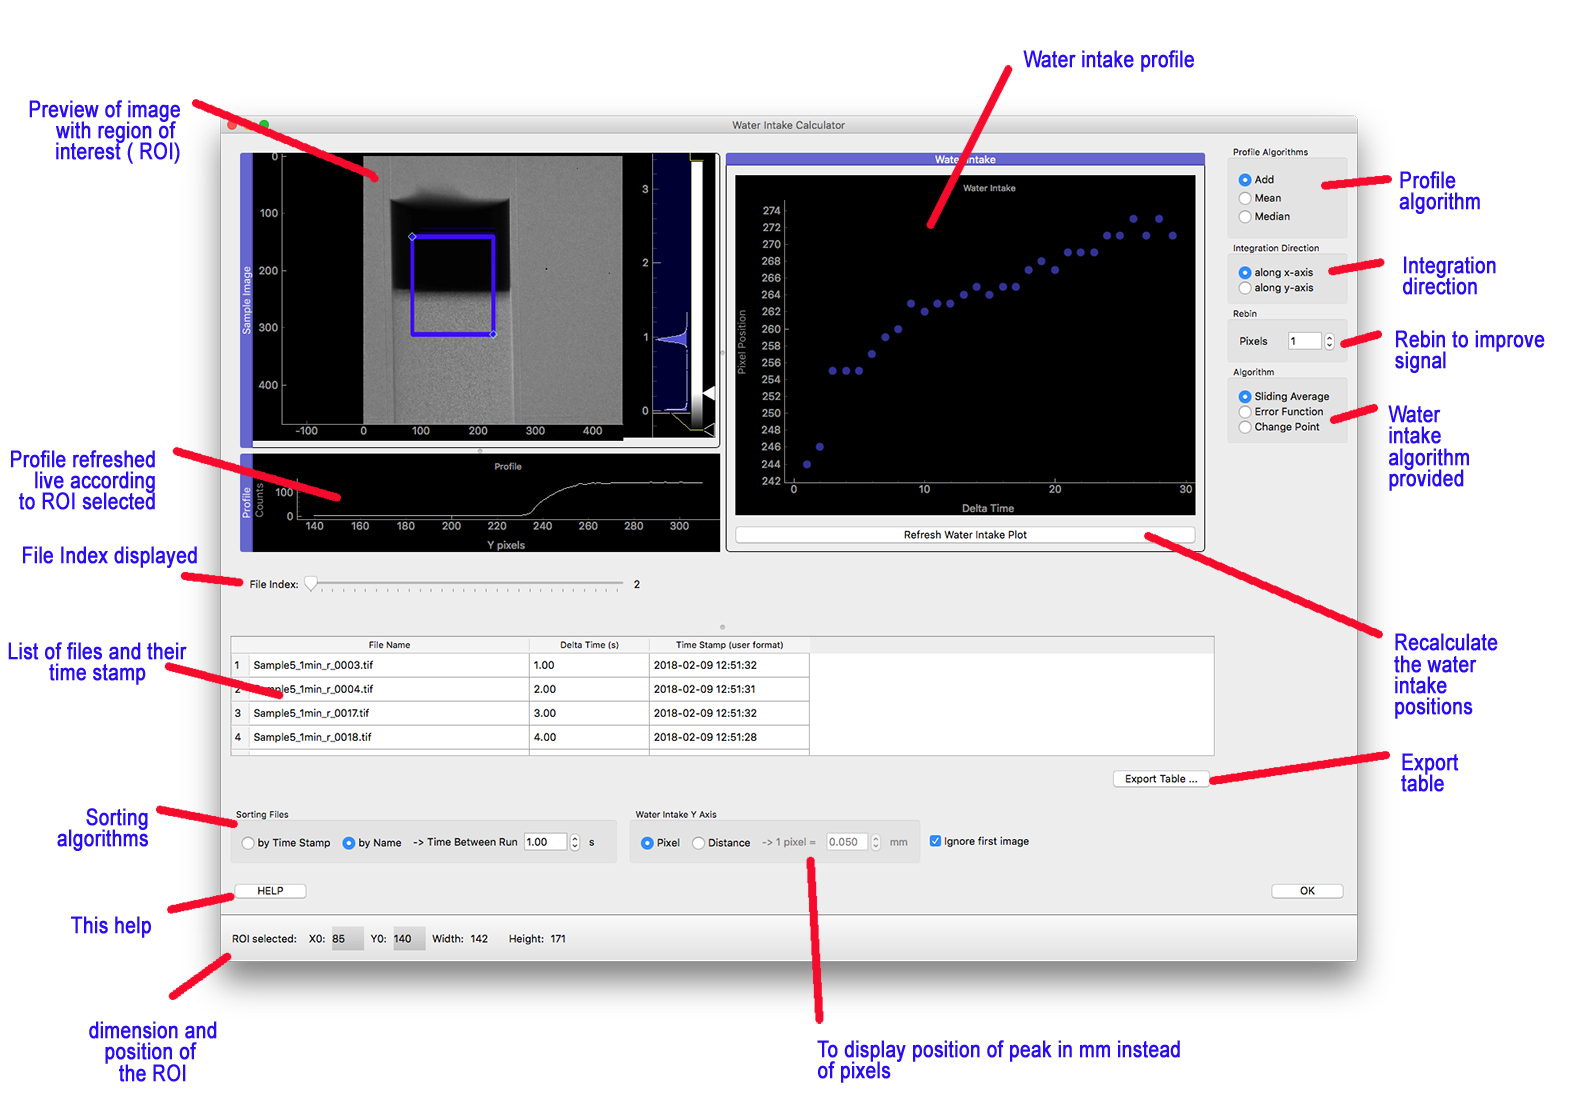The height and width of the screenshot is (1116, 1578).
Task: Select Change Point algorithm
Action: [x=1245, y=427]
